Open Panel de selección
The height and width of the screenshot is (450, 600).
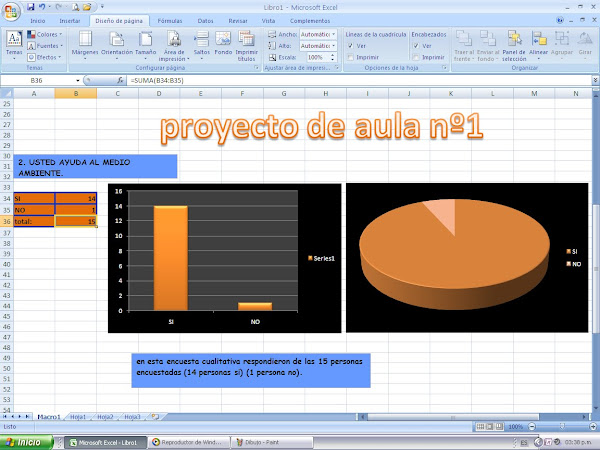point(514,45)
